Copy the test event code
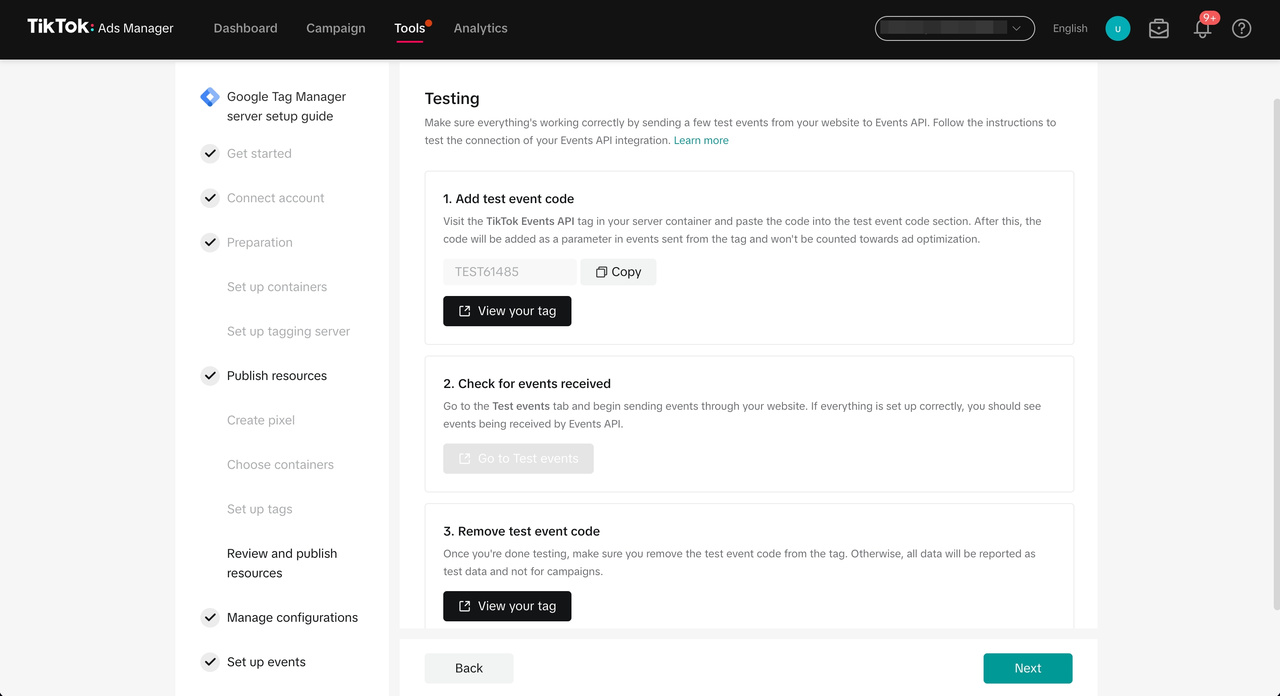1280x696 pixels. click(x=618, y=271)
